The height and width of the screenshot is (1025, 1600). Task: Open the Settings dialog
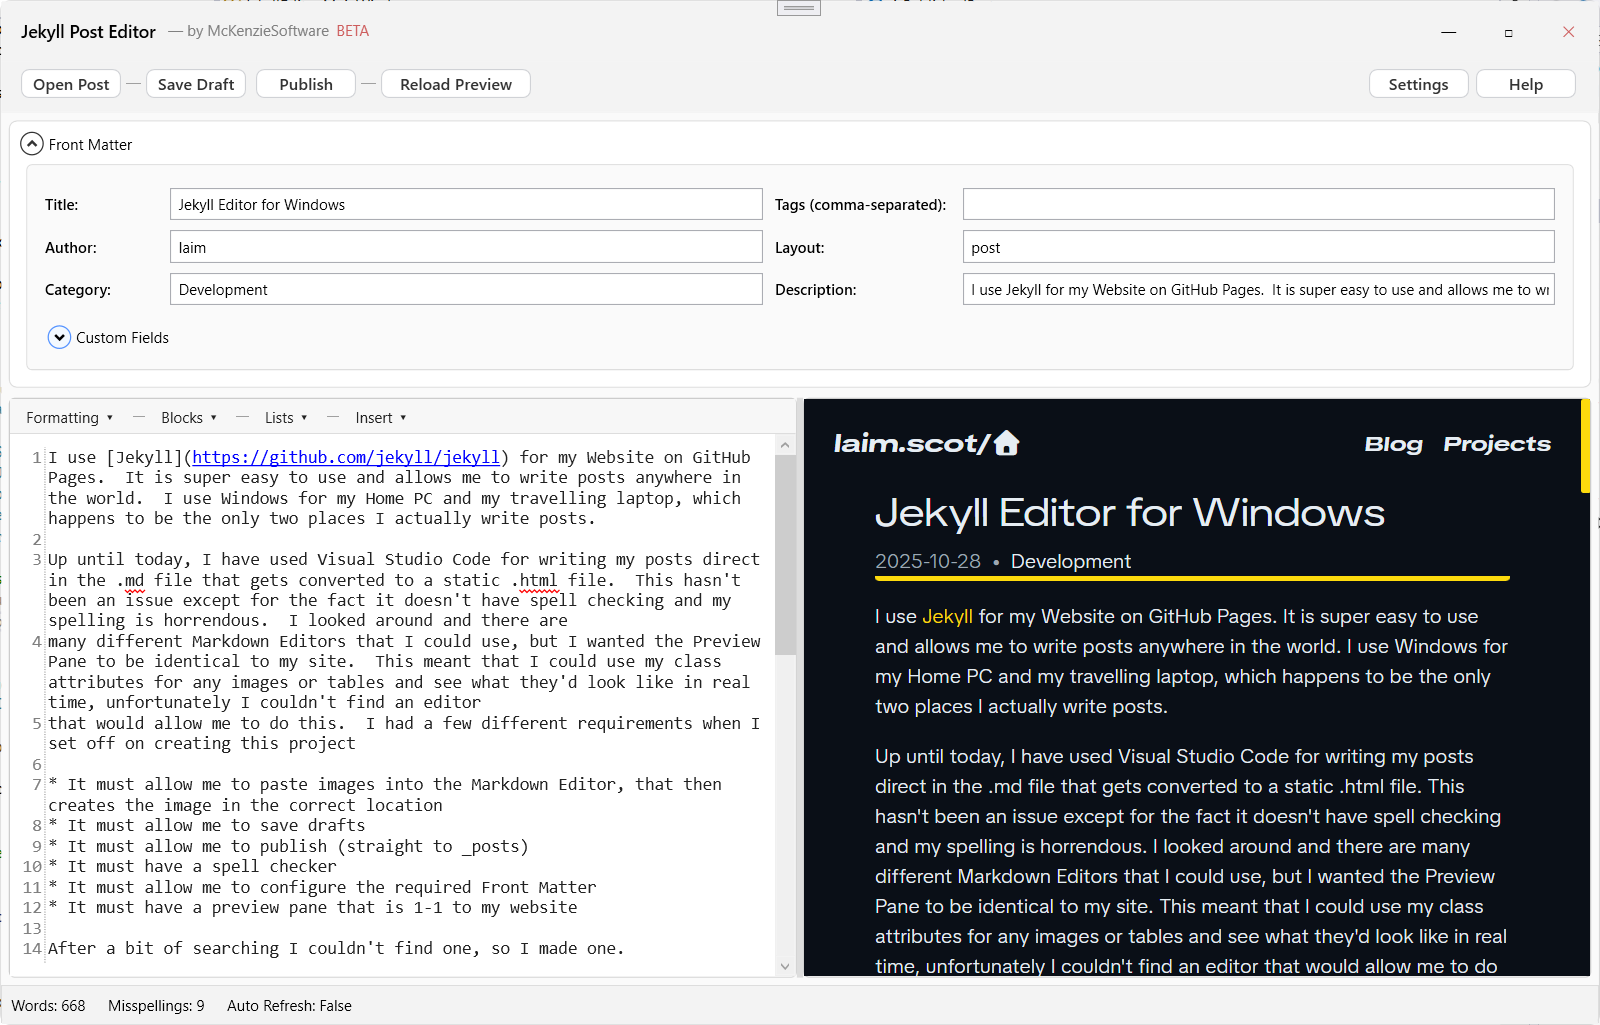tap(1418, 83)
